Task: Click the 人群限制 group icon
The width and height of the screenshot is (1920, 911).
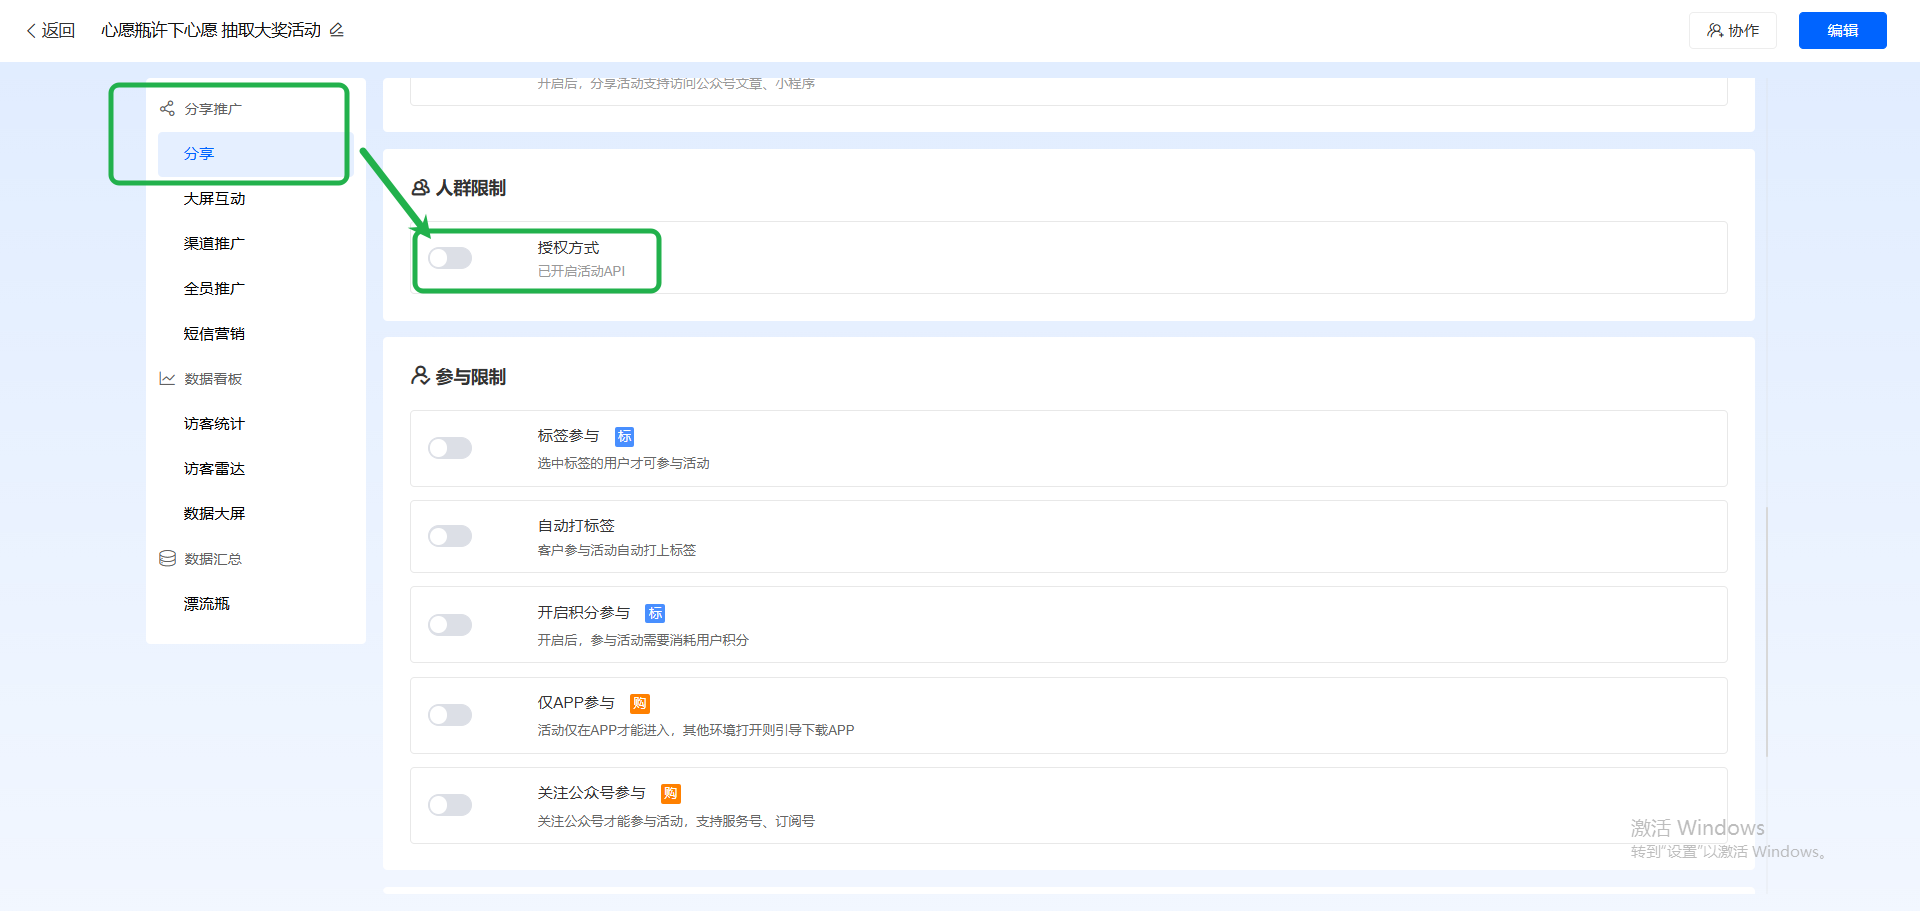Action: click(421, 188)
